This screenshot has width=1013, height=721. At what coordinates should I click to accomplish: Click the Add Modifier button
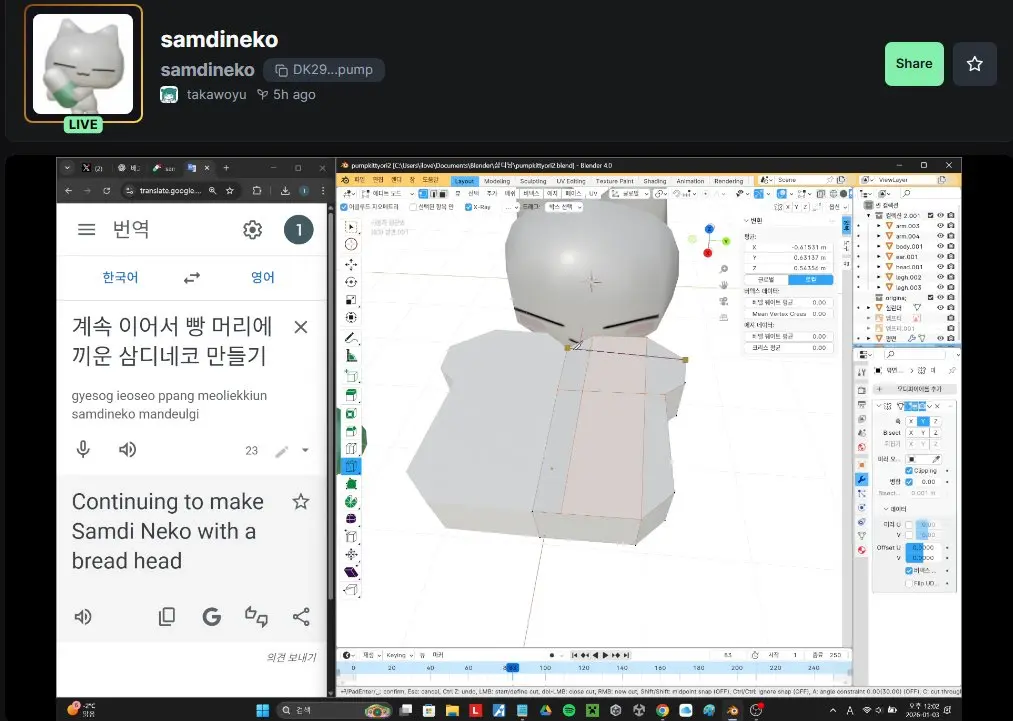pos(915,389)
